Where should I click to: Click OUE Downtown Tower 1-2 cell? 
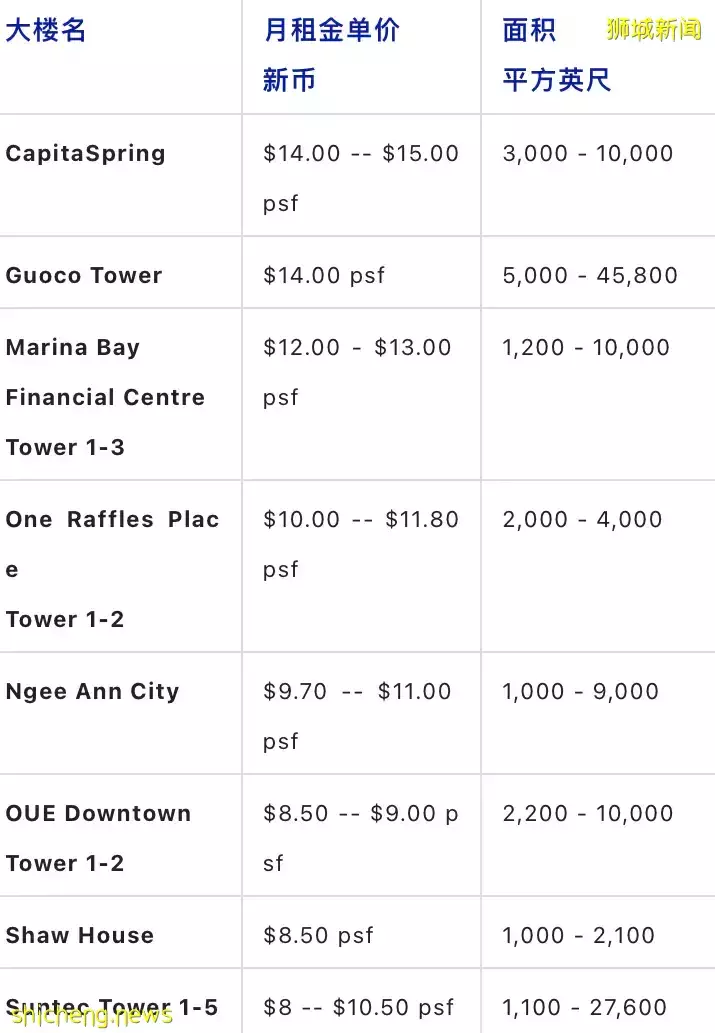tap(98, 838)
